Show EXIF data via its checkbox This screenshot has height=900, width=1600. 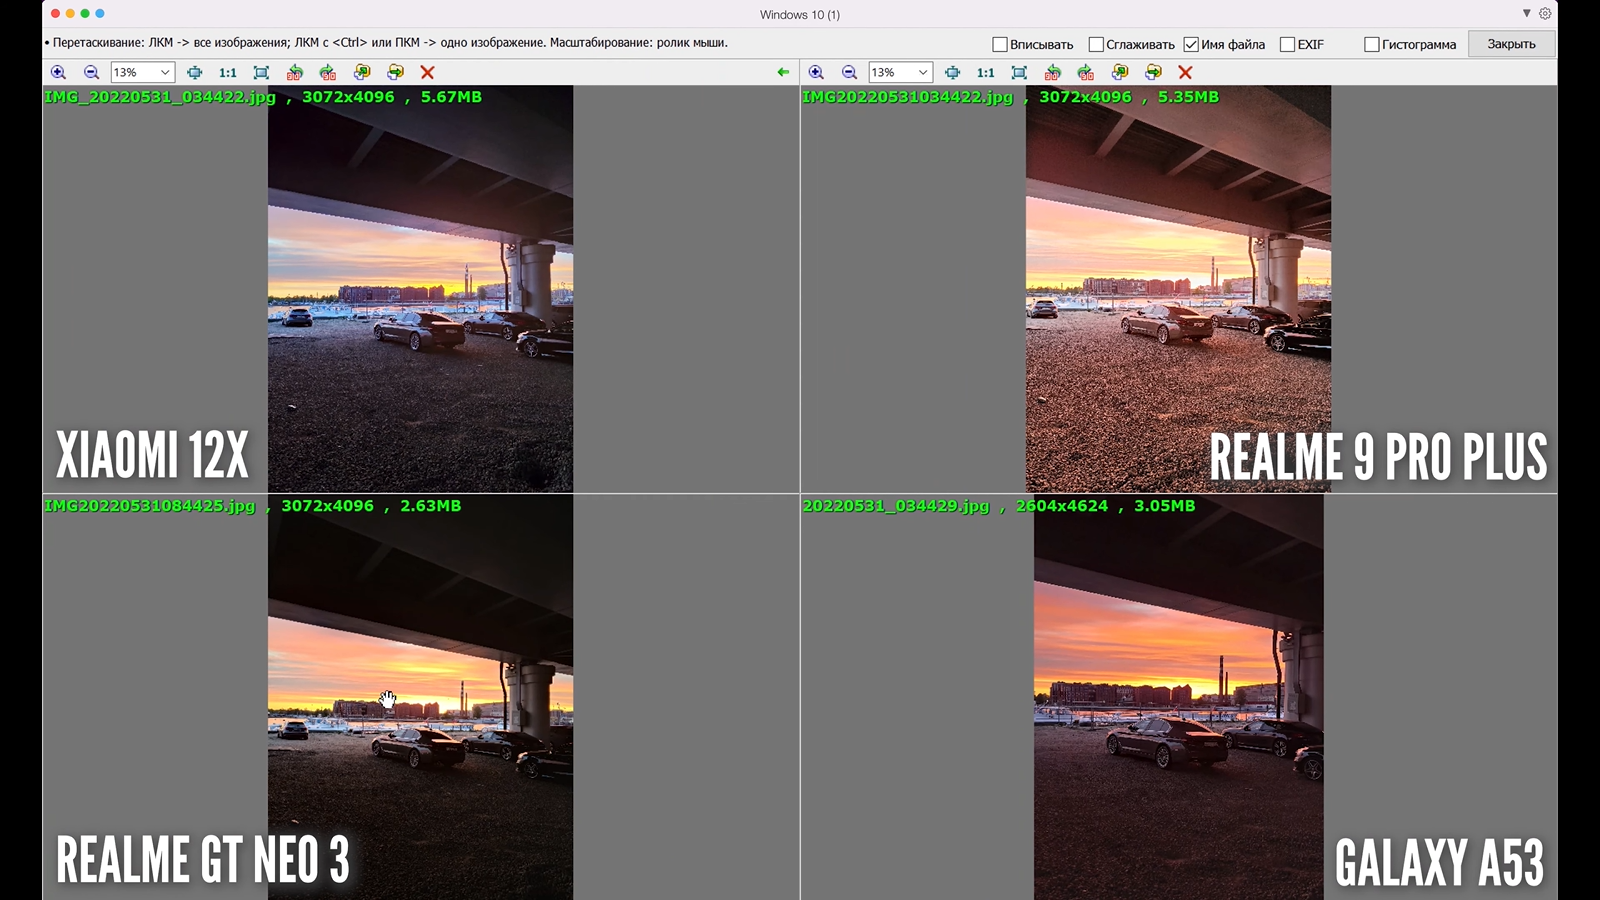[x=1287, y=44]
